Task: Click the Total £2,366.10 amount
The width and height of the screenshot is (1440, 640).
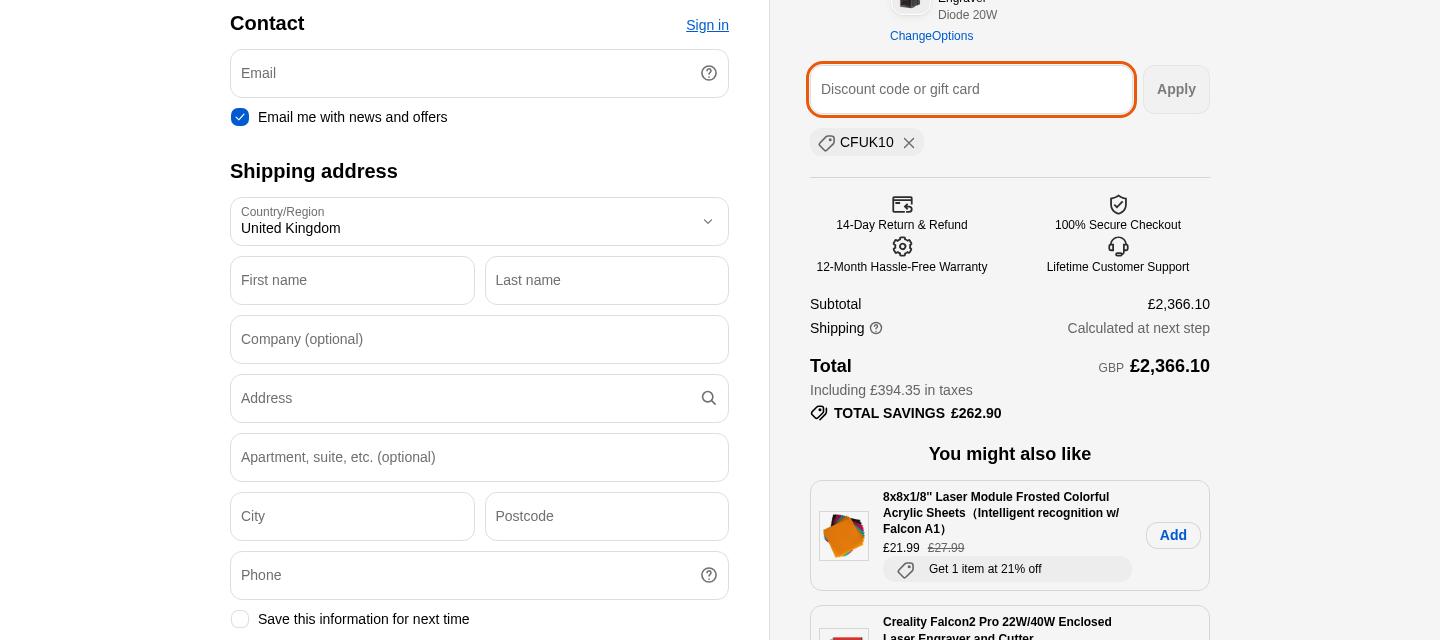Action: tap(1170, 366)
